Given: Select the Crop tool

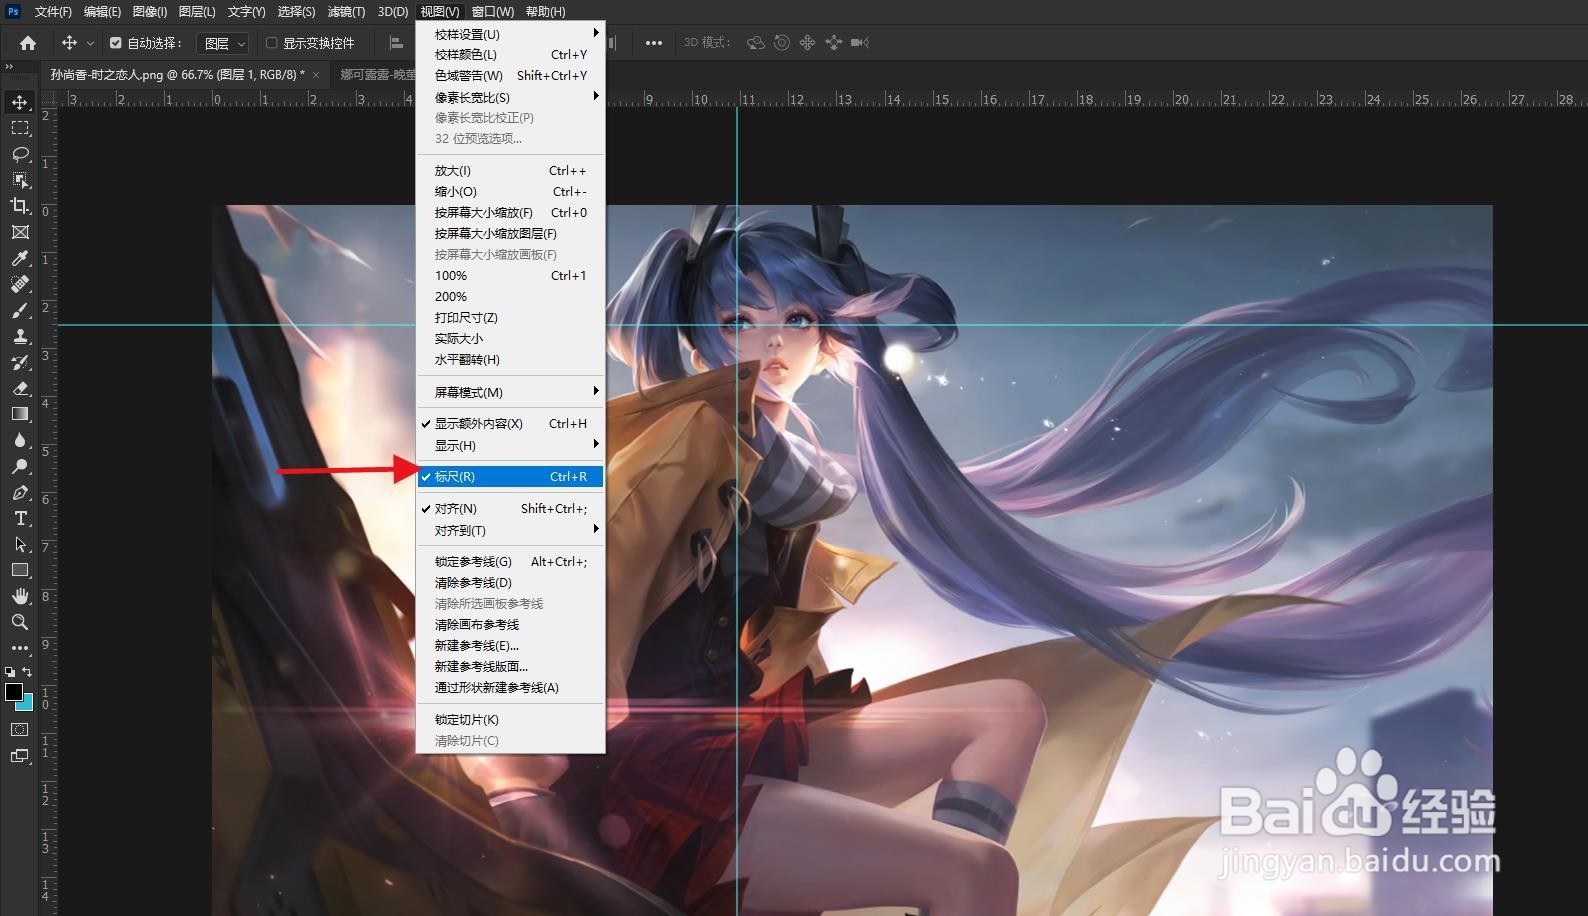Looking at the screenshot, I should click(20, 206).
